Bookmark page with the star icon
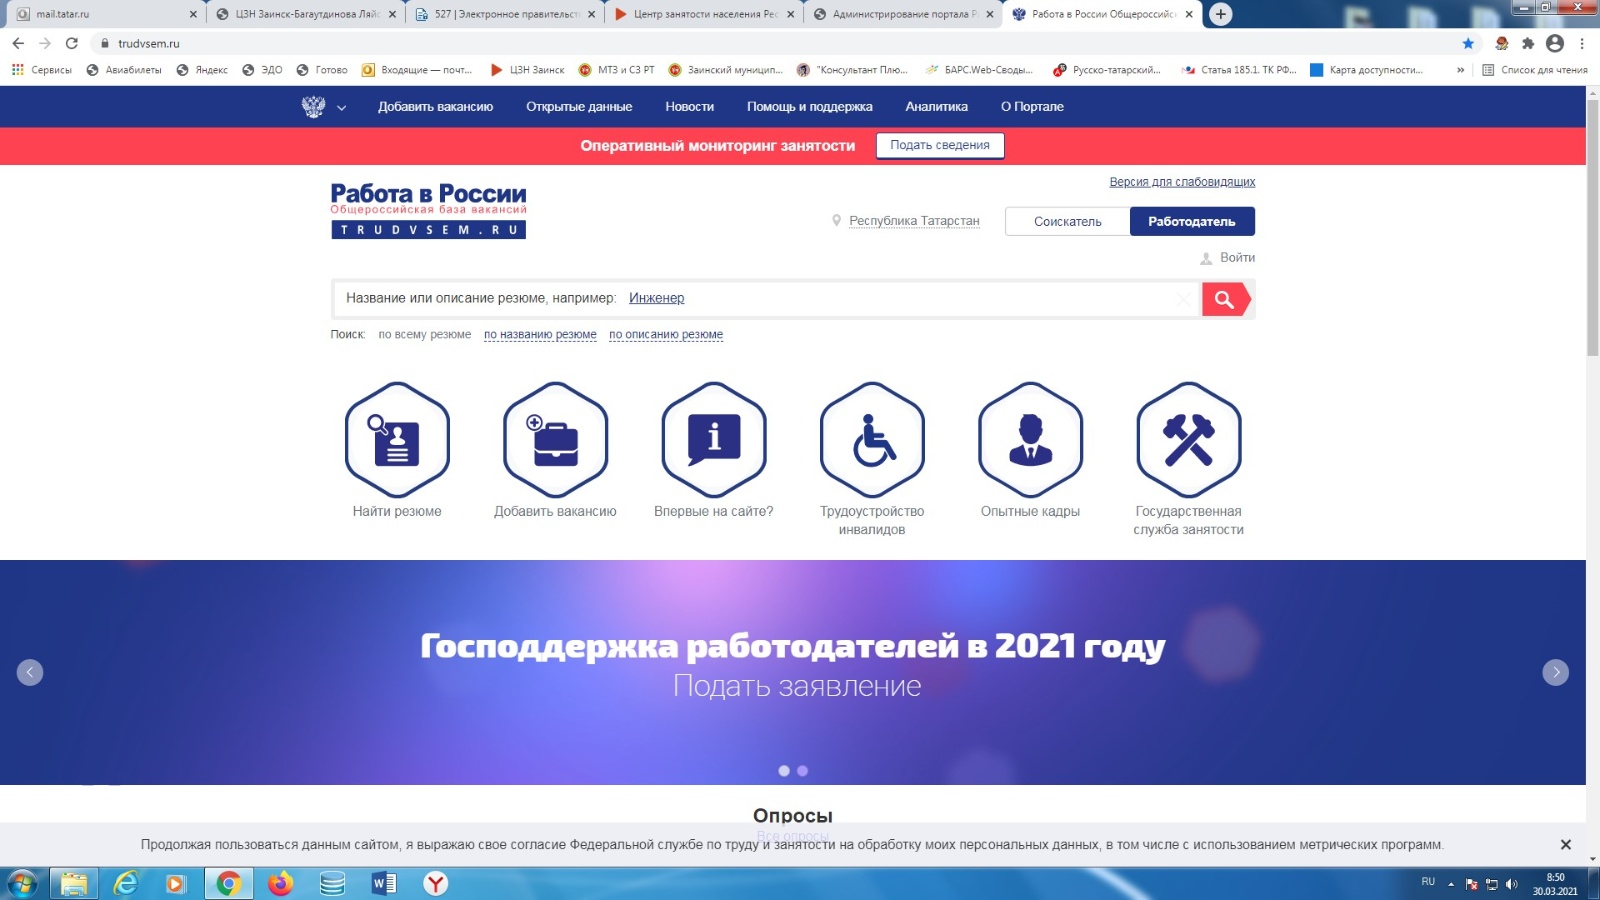 1468,43
